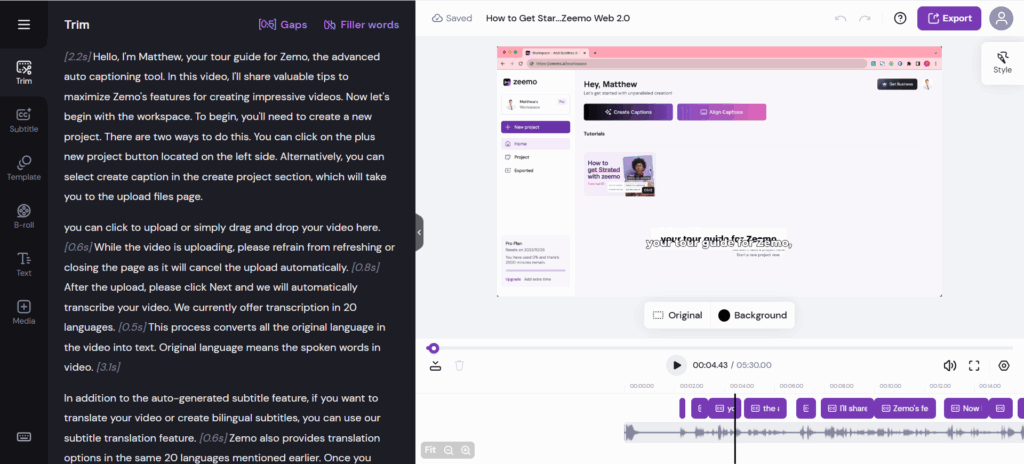Open the Media panel

pos(24,312)
